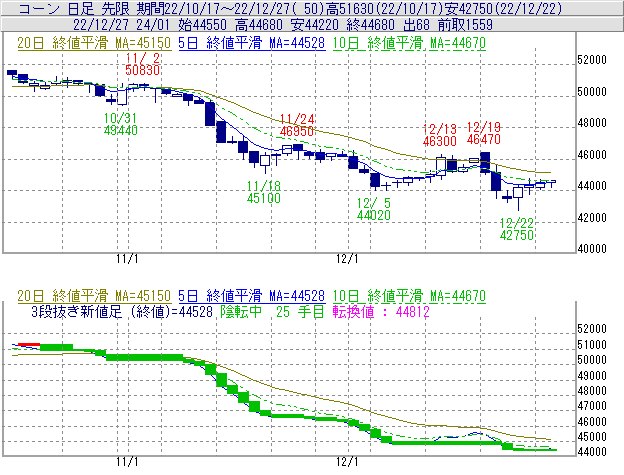Click the 12/1 date label under lower chart
Screen dimensions: 624x475
click(347, 462)
